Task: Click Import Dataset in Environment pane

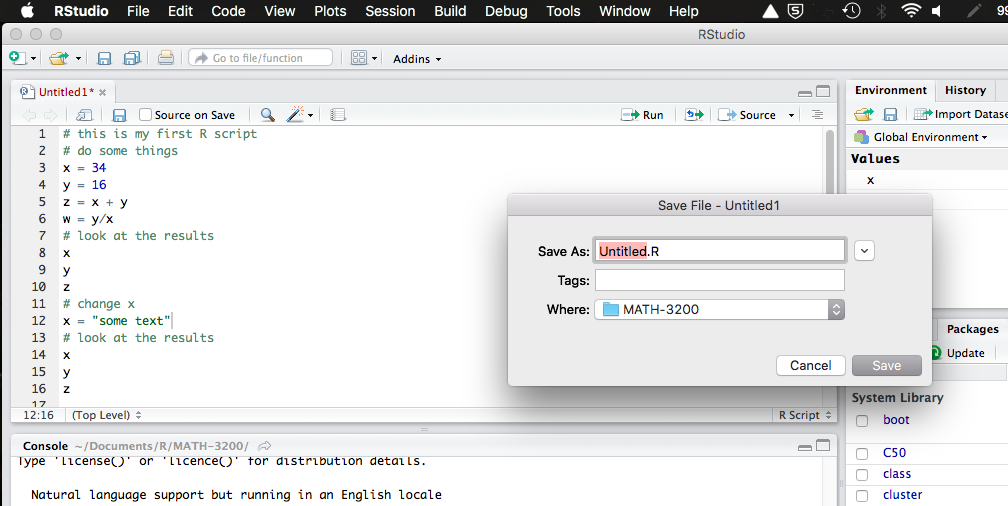Action: [960, 114]
